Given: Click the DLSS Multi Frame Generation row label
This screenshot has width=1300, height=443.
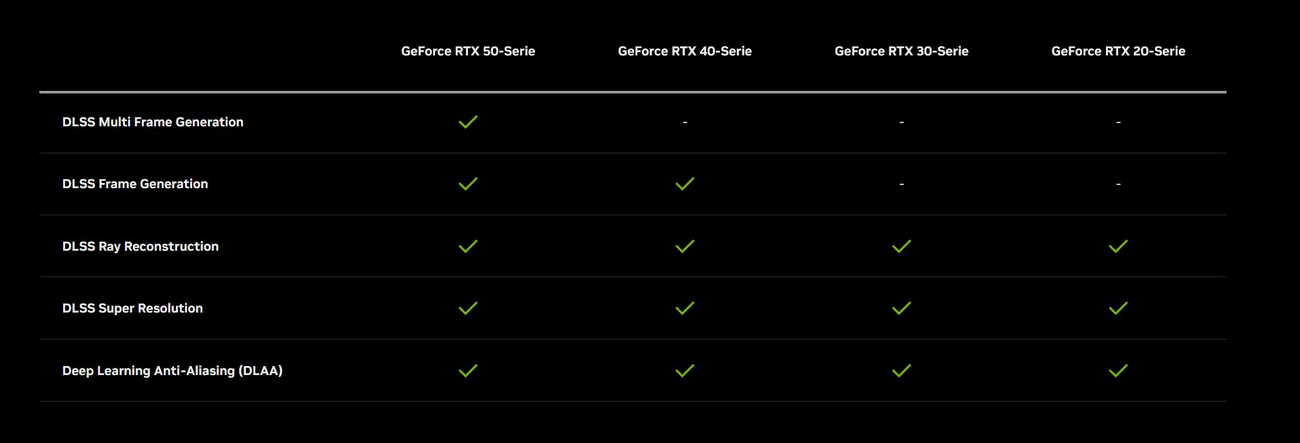Looking at the screenshot, I should coord(153,122).
